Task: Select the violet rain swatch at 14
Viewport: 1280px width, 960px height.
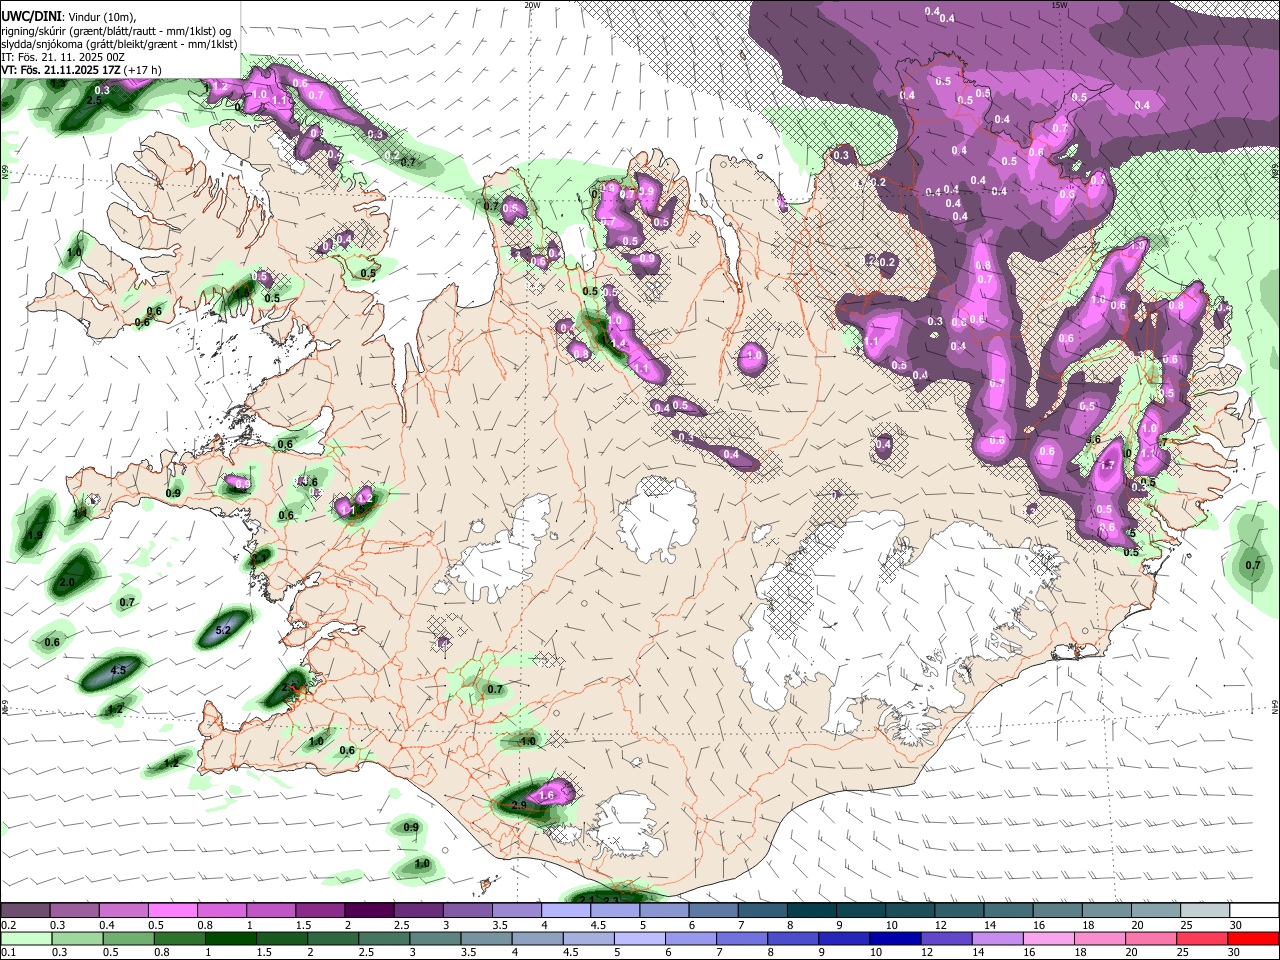Action: pyautogui.click(x=999, y=938)
